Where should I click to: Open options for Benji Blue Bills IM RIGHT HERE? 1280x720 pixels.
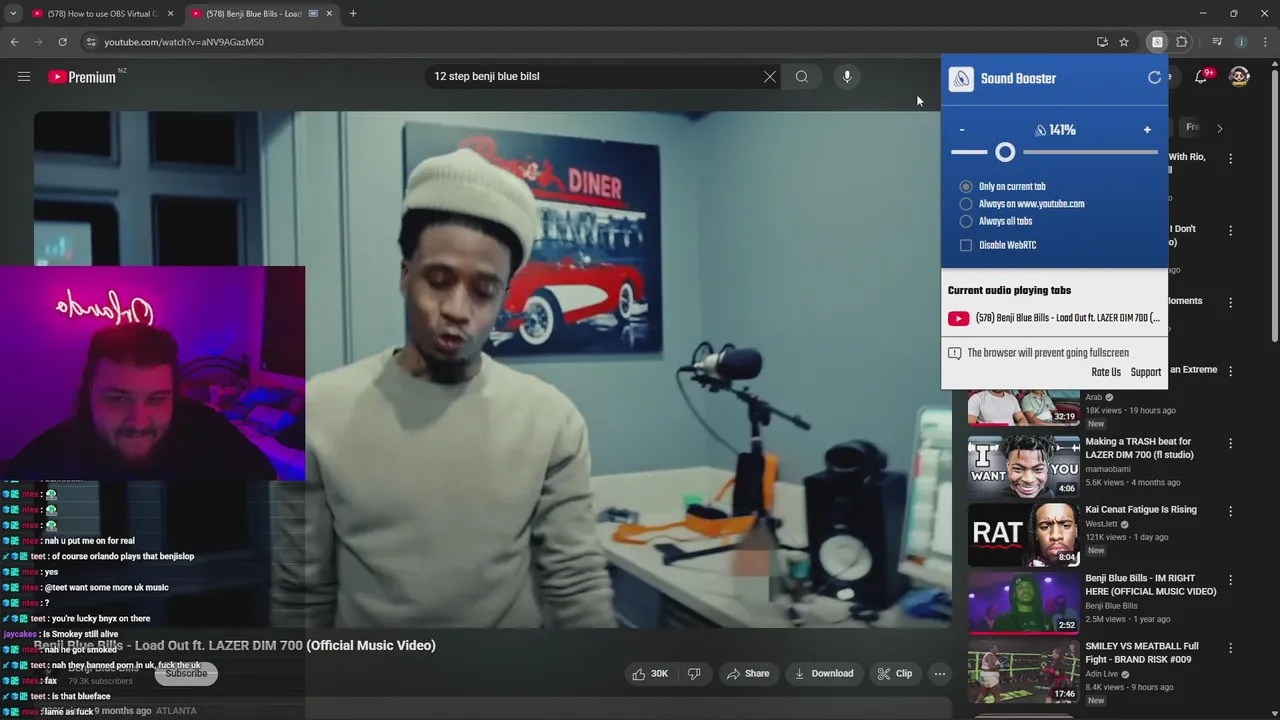pos(1231,580)
